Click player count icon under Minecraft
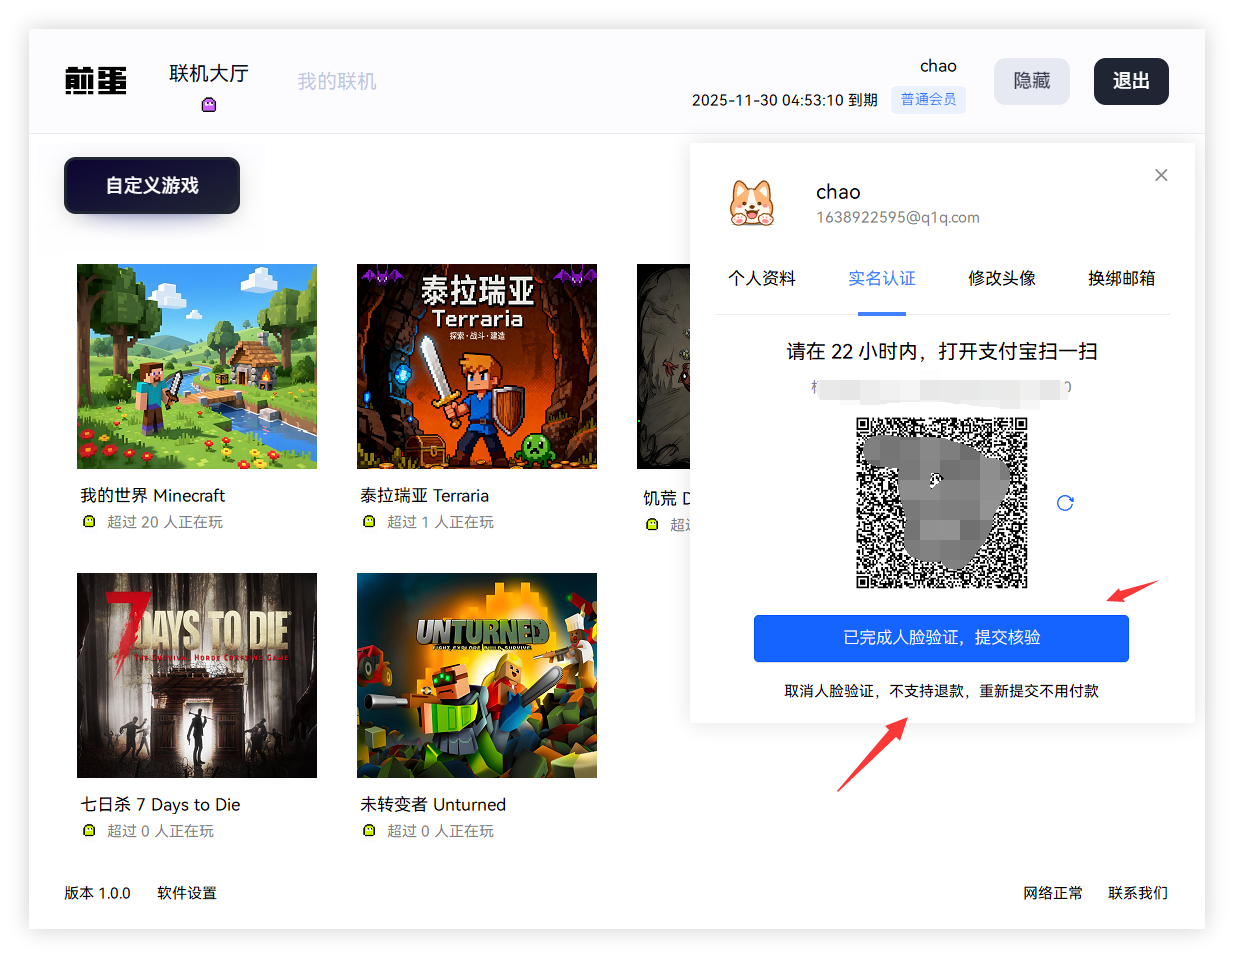 tap(89, 522)
